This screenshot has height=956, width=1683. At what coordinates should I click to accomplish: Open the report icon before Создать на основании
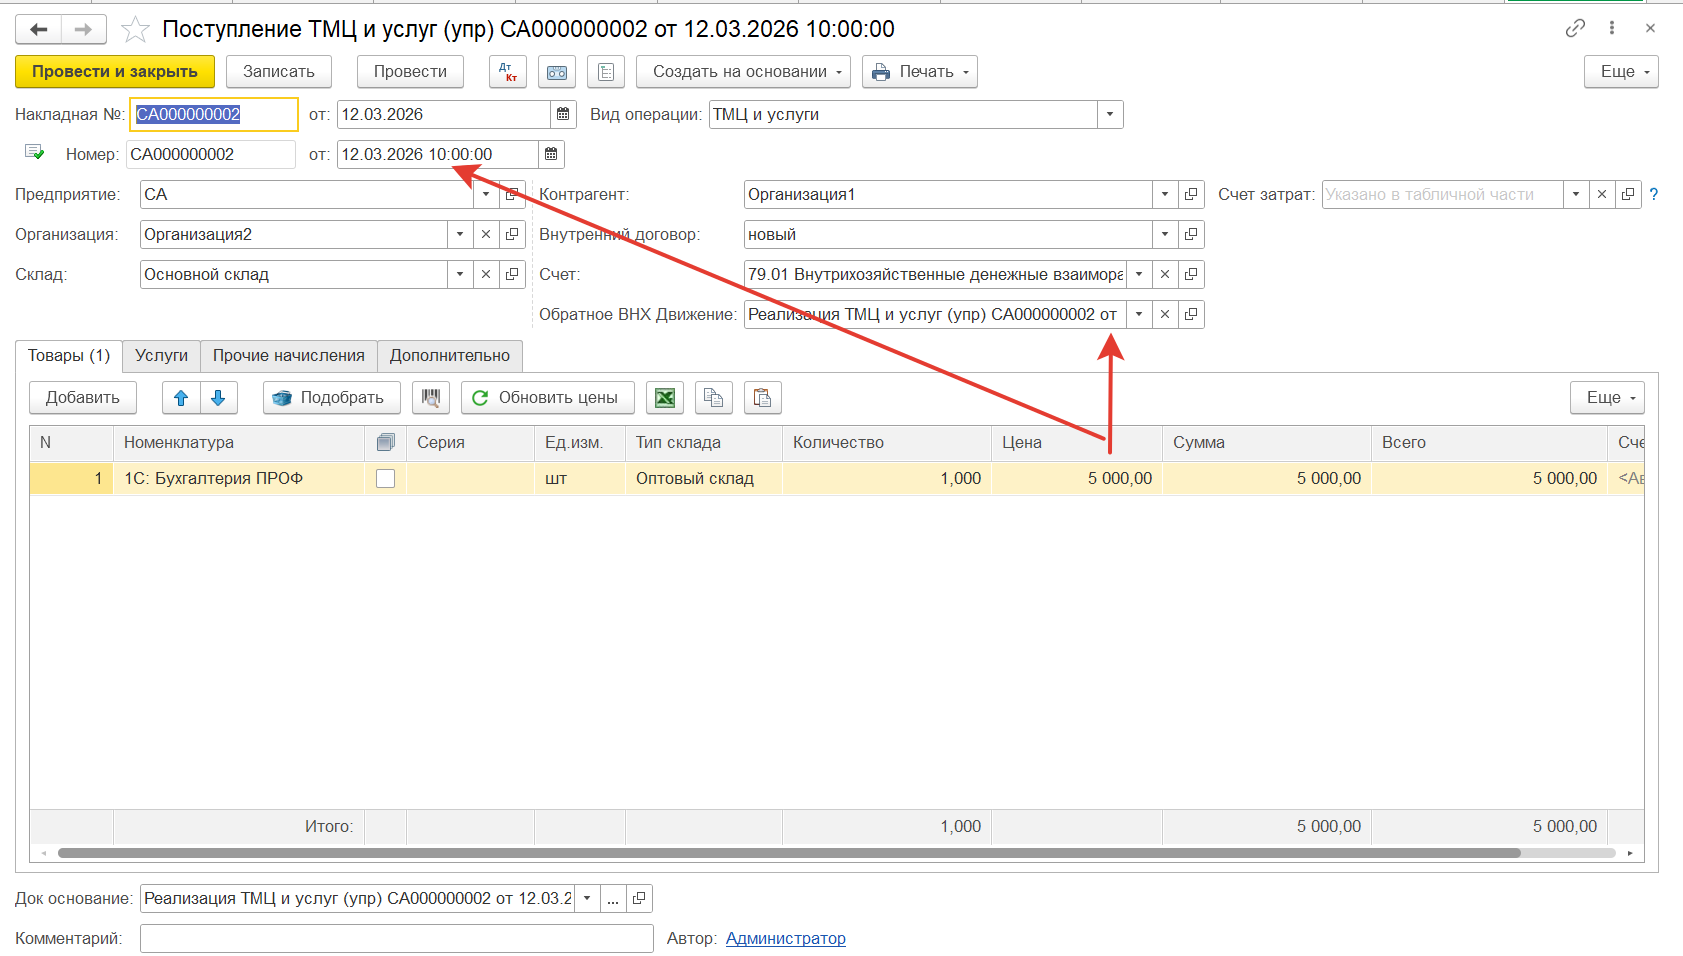(x=606, y=72)
